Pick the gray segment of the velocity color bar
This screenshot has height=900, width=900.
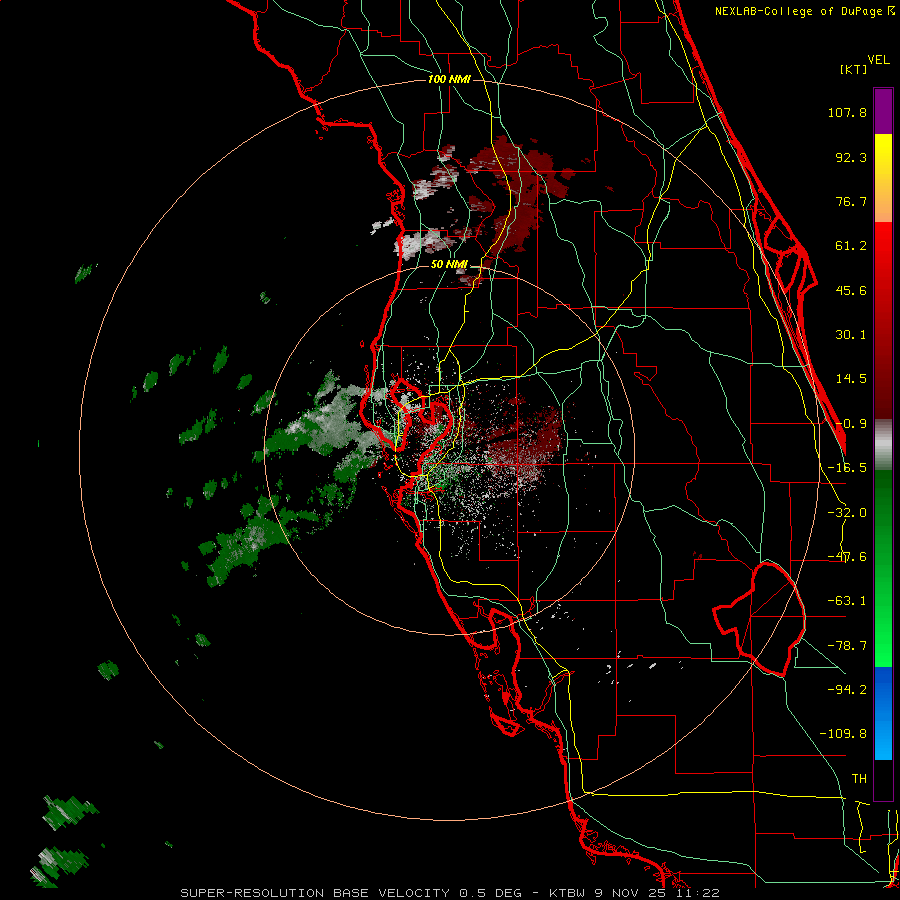pos(883,445)
